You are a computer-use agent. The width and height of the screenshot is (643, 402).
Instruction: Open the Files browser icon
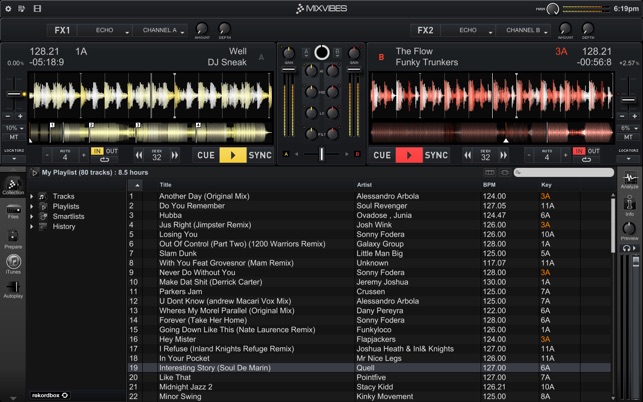point(13,211)
